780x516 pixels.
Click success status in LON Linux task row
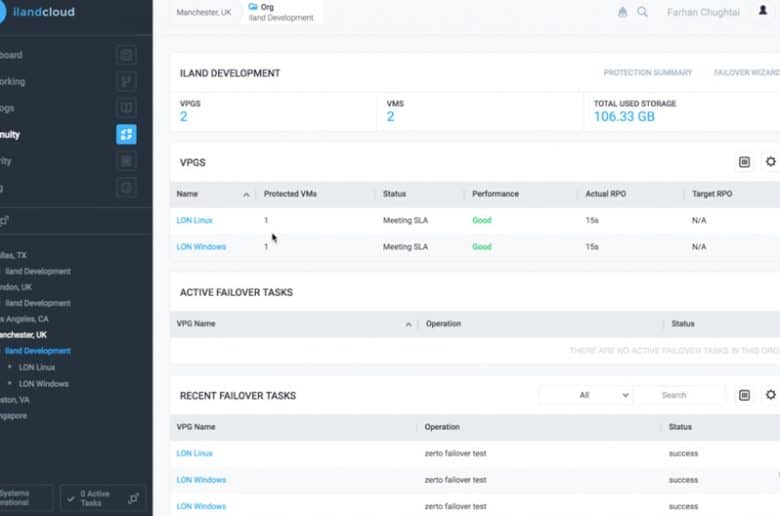(683, 453)
